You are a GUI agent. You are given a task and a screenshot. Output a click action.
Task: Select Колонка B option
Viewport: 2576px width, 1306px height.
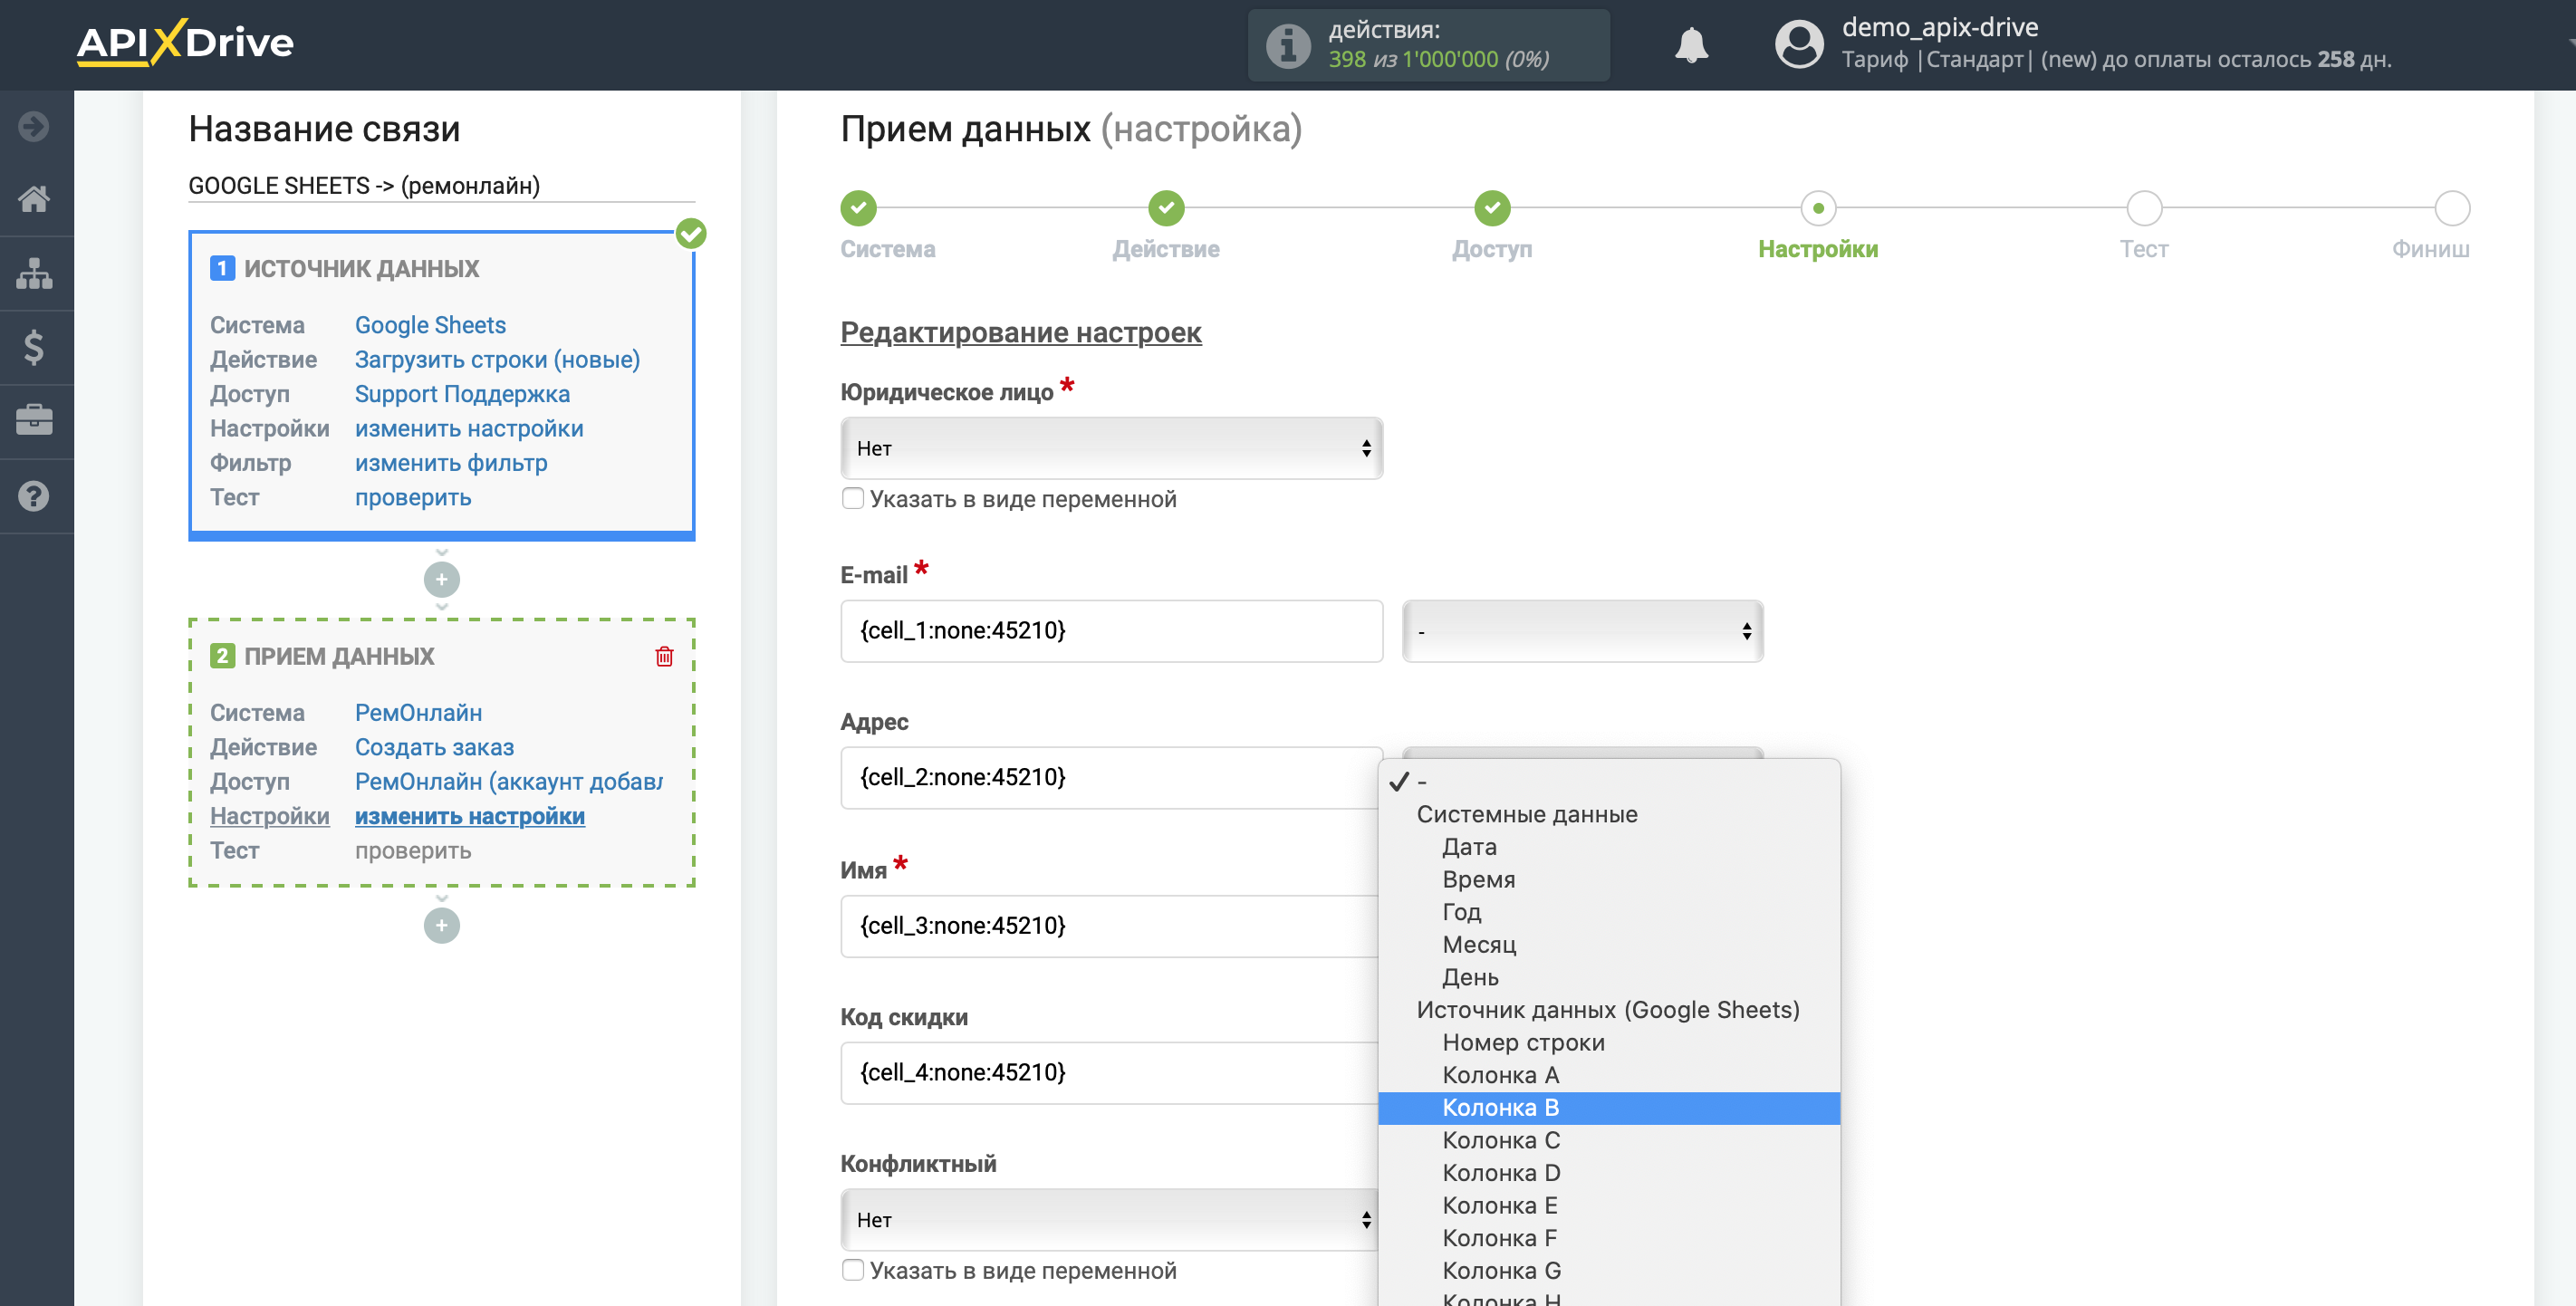point(1608,1108)
